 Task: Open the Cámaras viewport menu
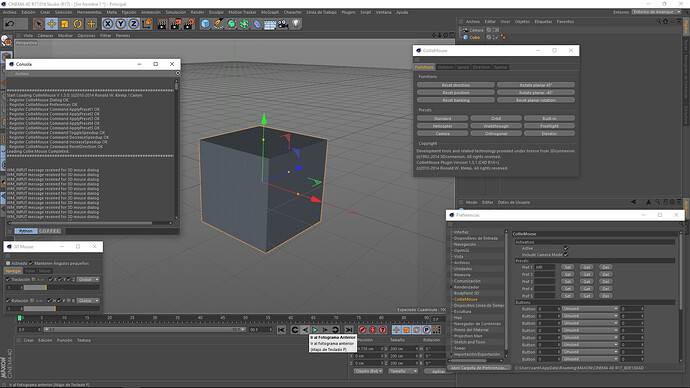coord(45,36)
